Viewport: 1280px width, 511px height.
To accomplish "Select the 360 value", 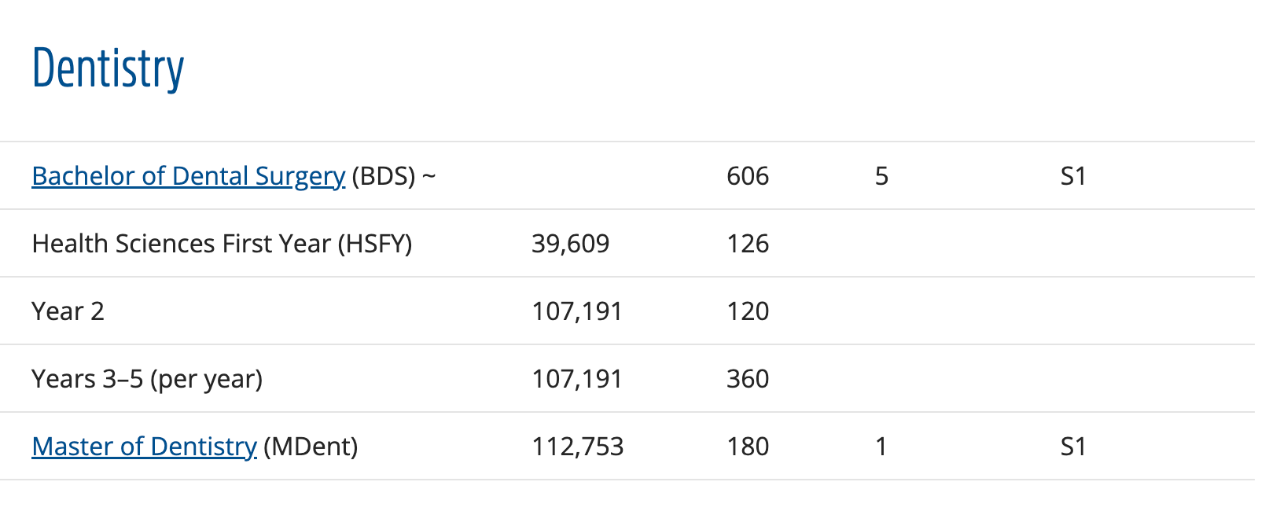I will click(748, 379).
